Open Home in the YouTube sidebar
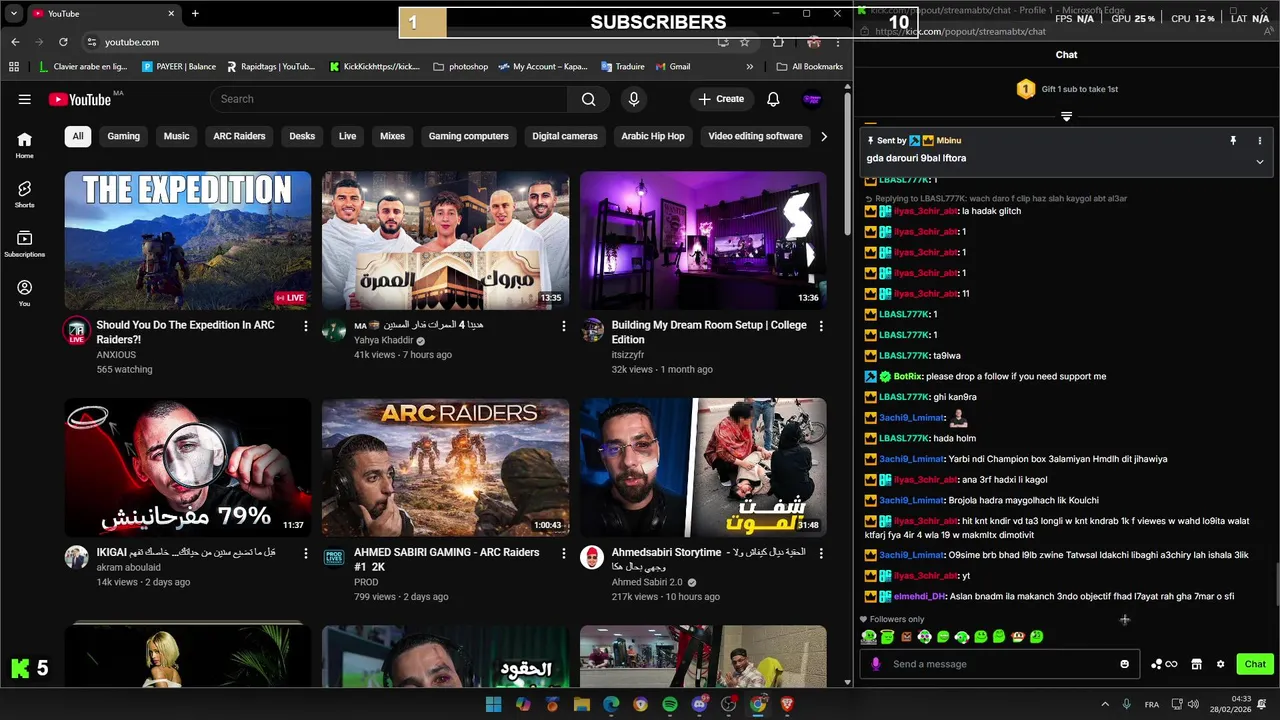1280x720 pixels. point(24,145)
